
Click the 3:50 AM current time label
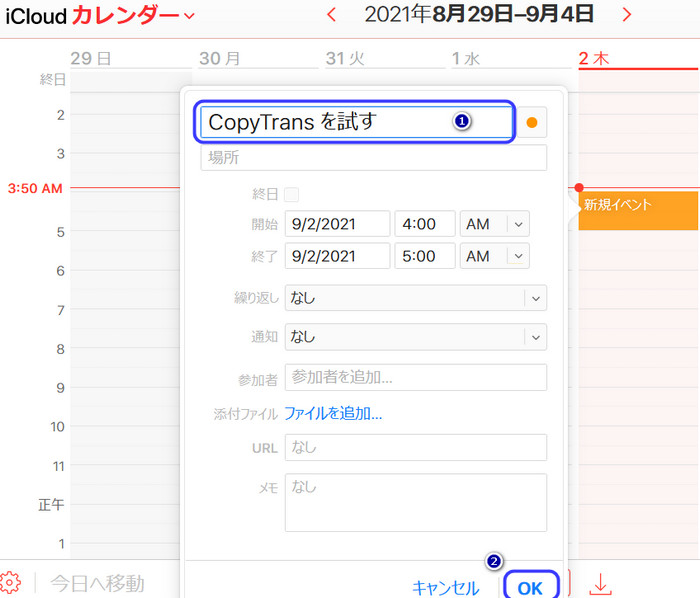pyautogui.click(x=35, y=188)
